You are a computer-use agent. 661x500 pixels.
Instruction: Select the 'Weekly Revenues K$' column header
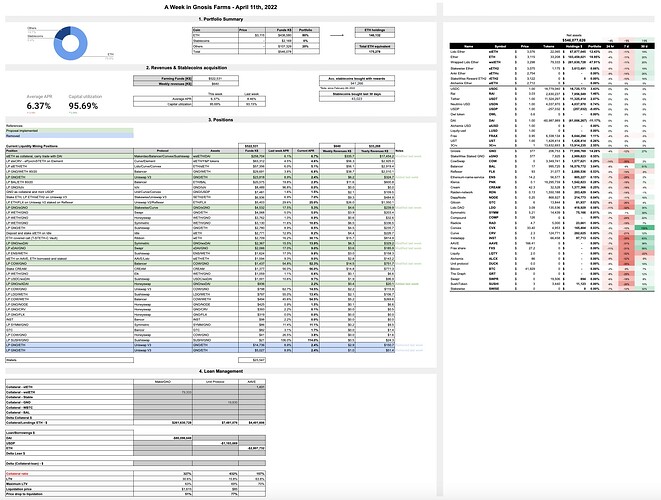point(337,151)
